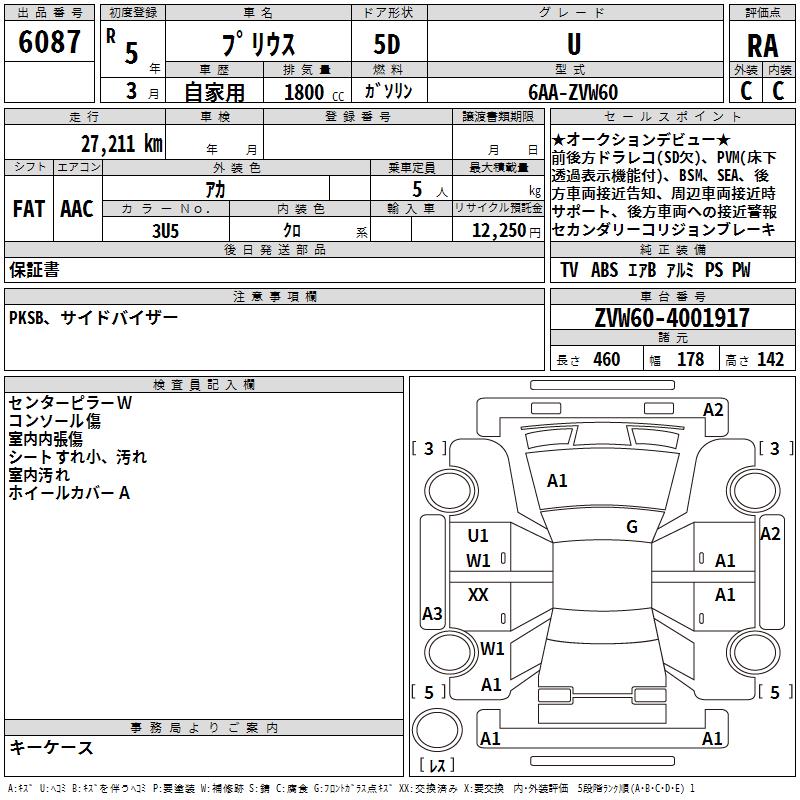Image resolution: width=800 pixels, height=800 pixels.
Task: Click the G windshield mark on diagram
Action: point(632,527)
